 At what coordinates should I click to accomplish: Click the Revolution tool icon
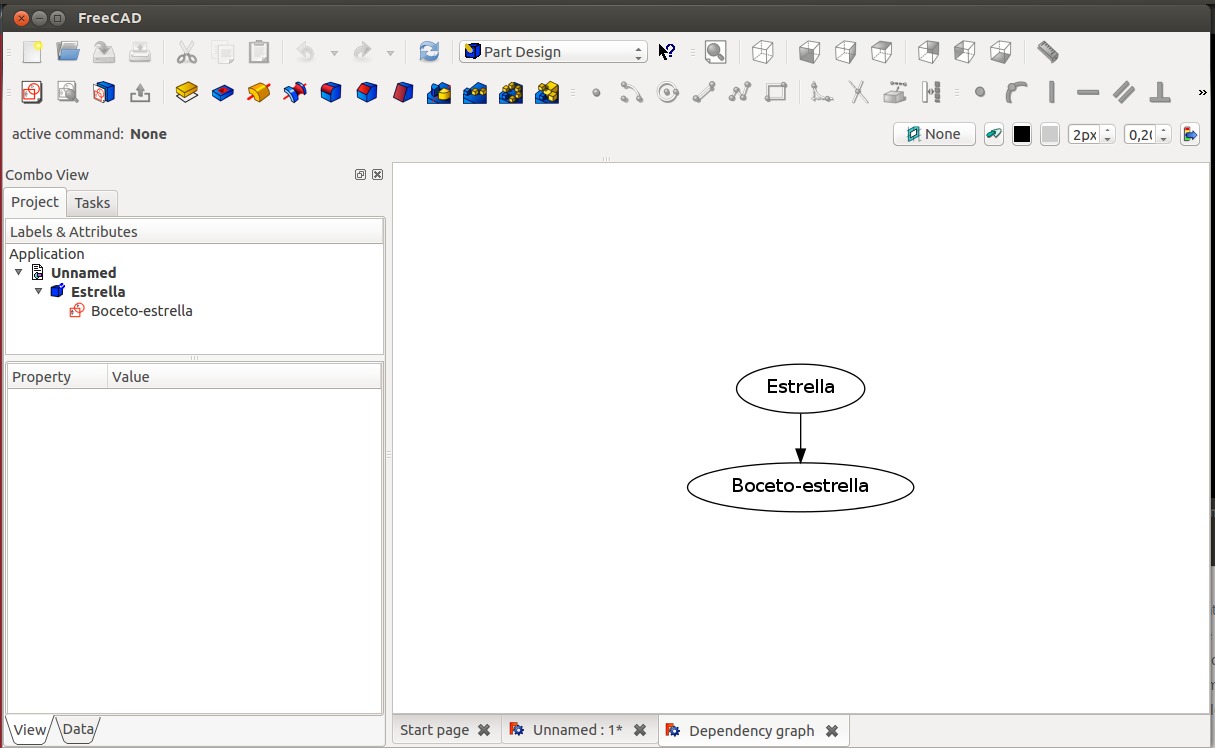point(259,93)
